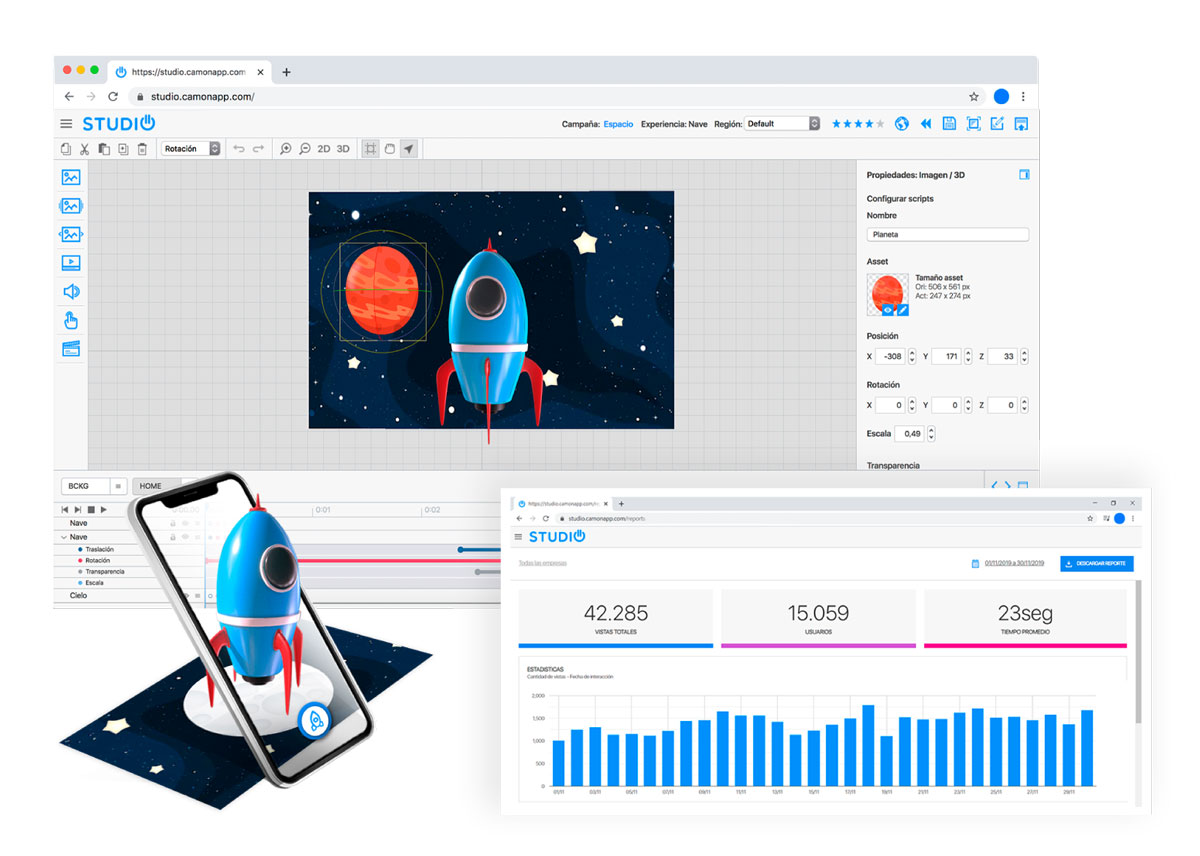Click the cut scissors icon

85,149
